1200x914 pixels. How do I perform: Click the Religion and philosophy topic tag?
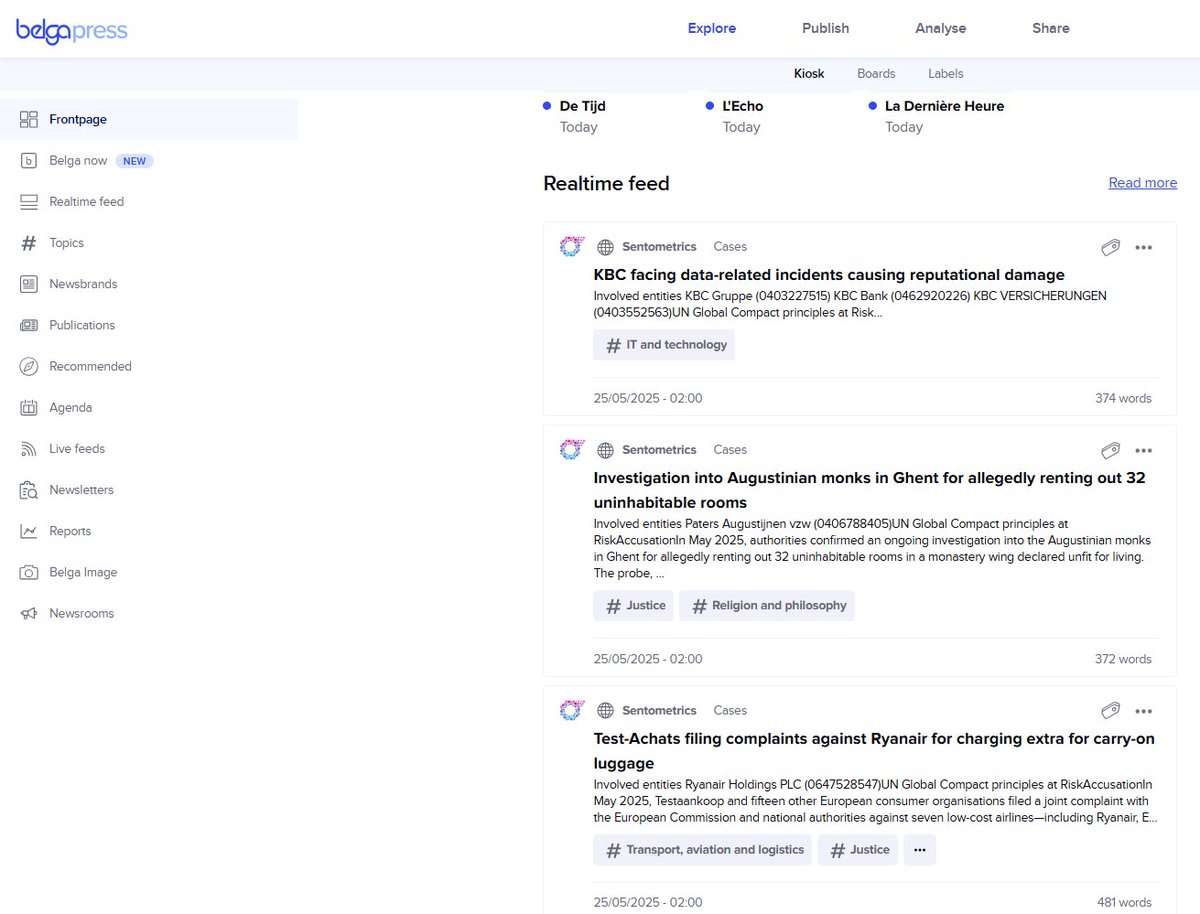coord(767,606)
